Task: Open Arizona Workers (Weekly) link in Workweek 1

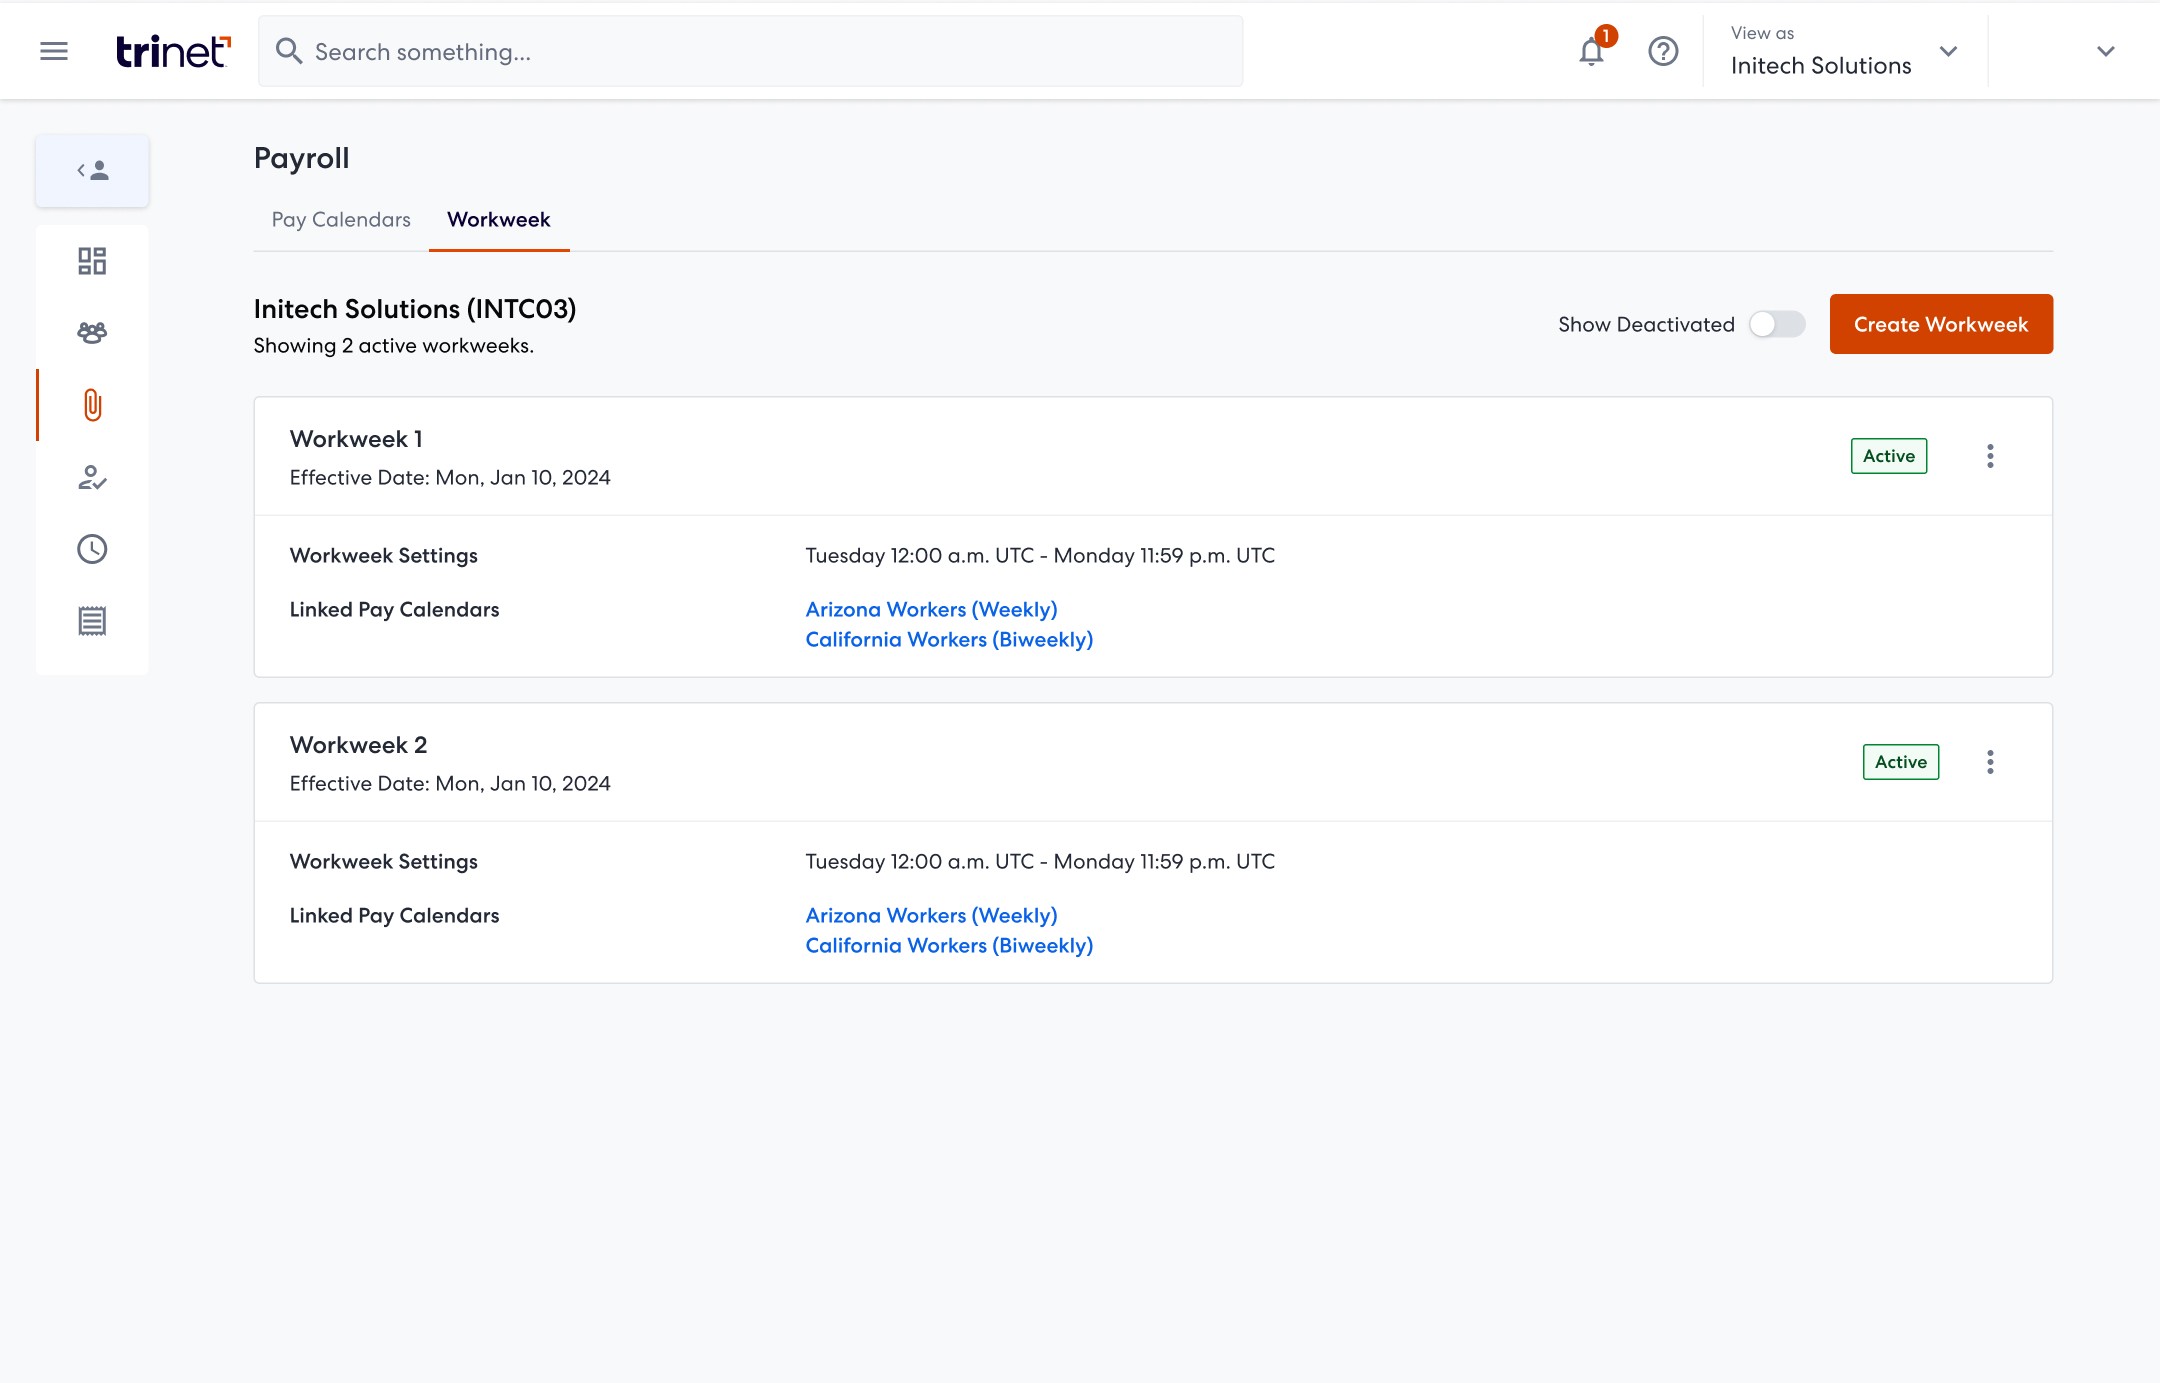Action: [931, 609]
